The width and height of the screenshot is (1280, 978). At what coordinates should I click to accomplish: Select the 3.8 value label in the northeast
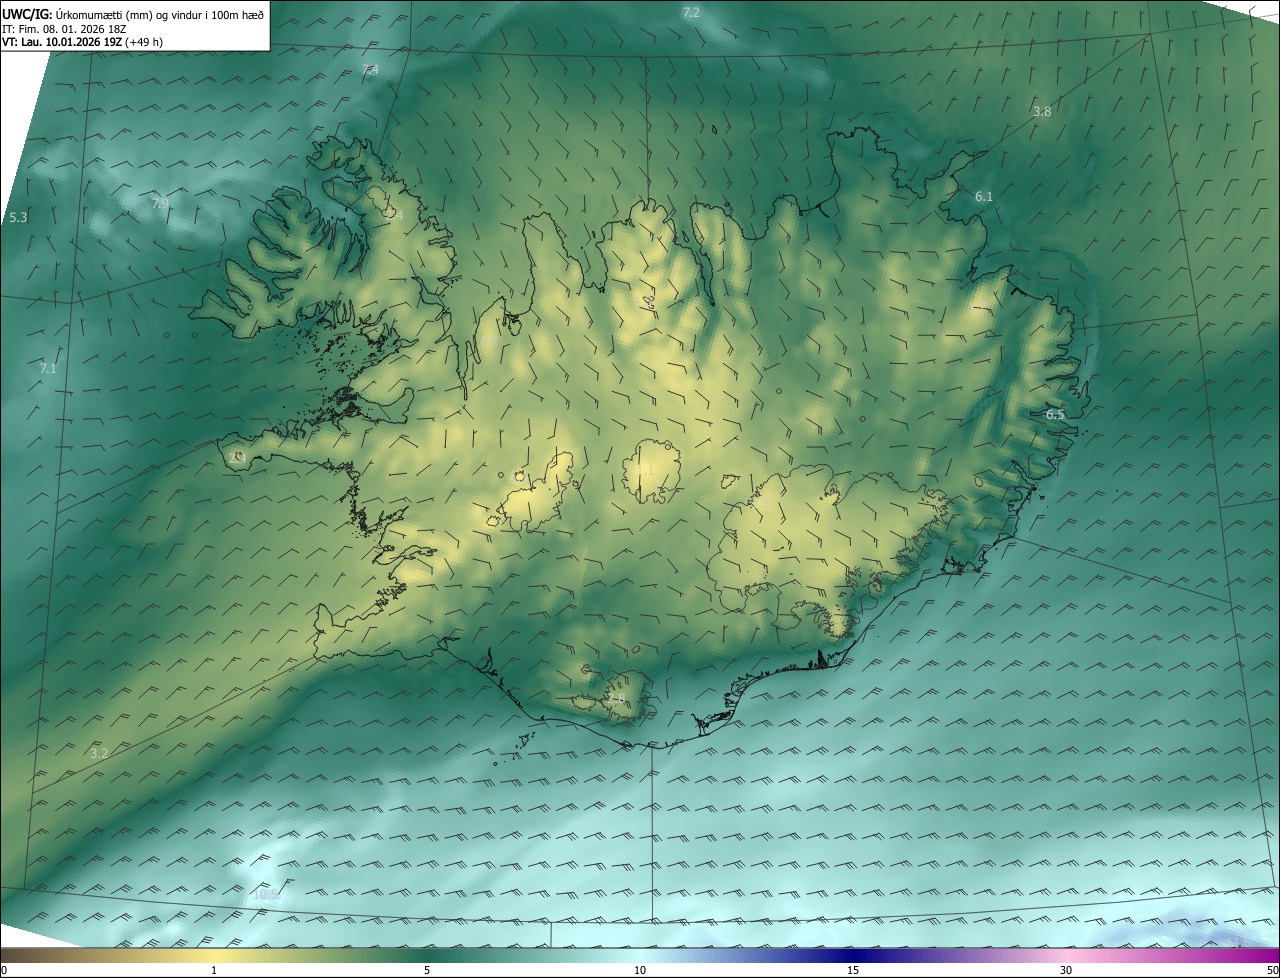(1042, 111)
